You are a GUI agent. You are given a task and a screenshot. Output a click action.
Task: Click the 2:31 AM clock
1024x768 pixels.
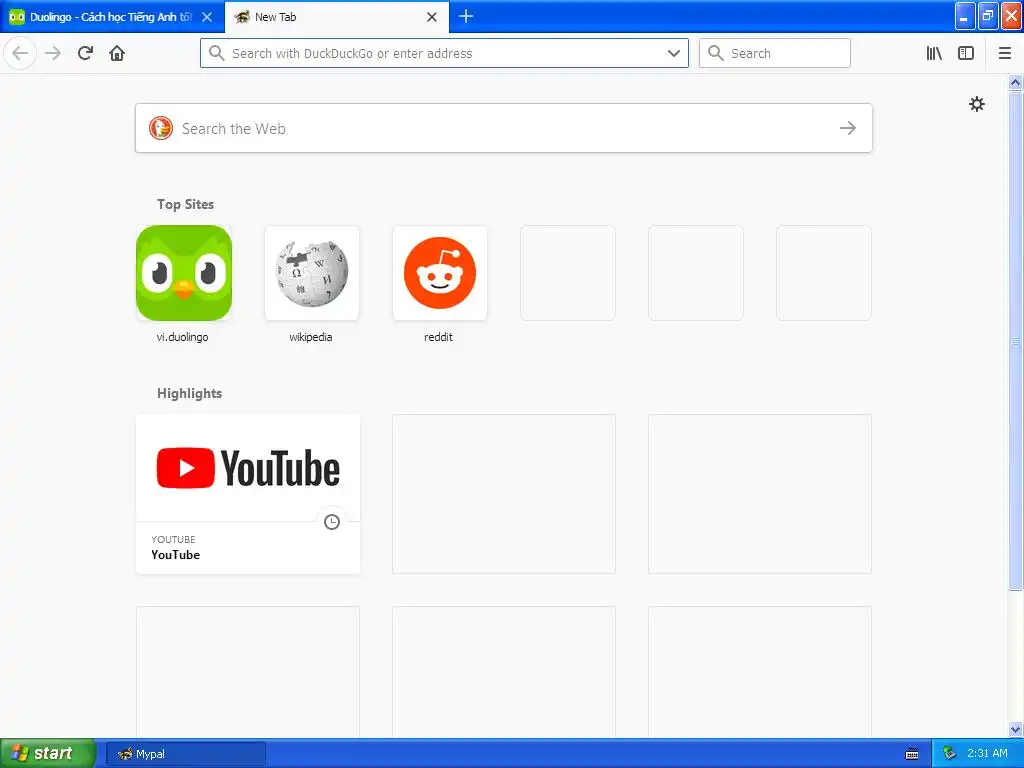point(987,753)
